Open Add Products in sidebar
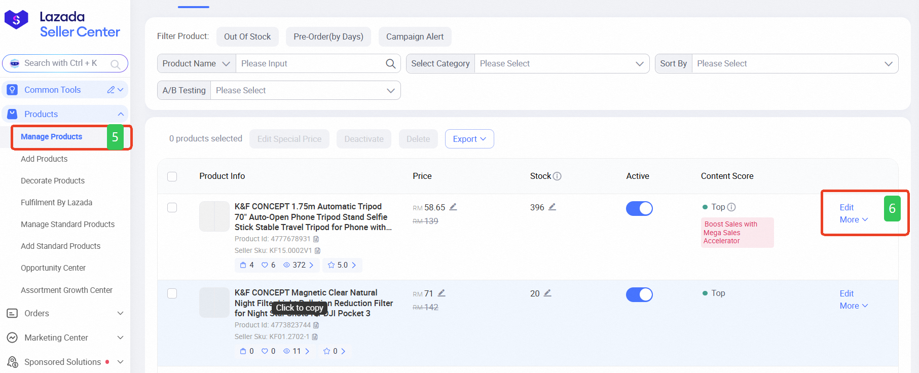 [44, 159]
